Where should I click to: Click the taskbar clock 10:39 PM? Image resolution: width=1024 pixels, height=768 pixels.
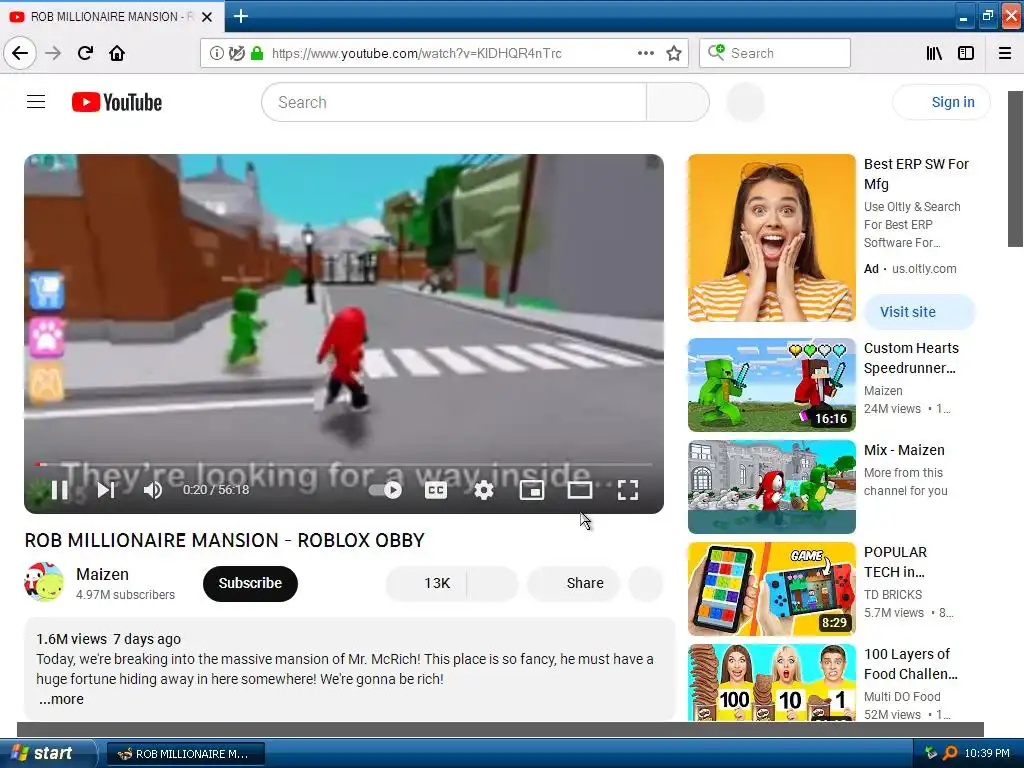tap(987, 753)
